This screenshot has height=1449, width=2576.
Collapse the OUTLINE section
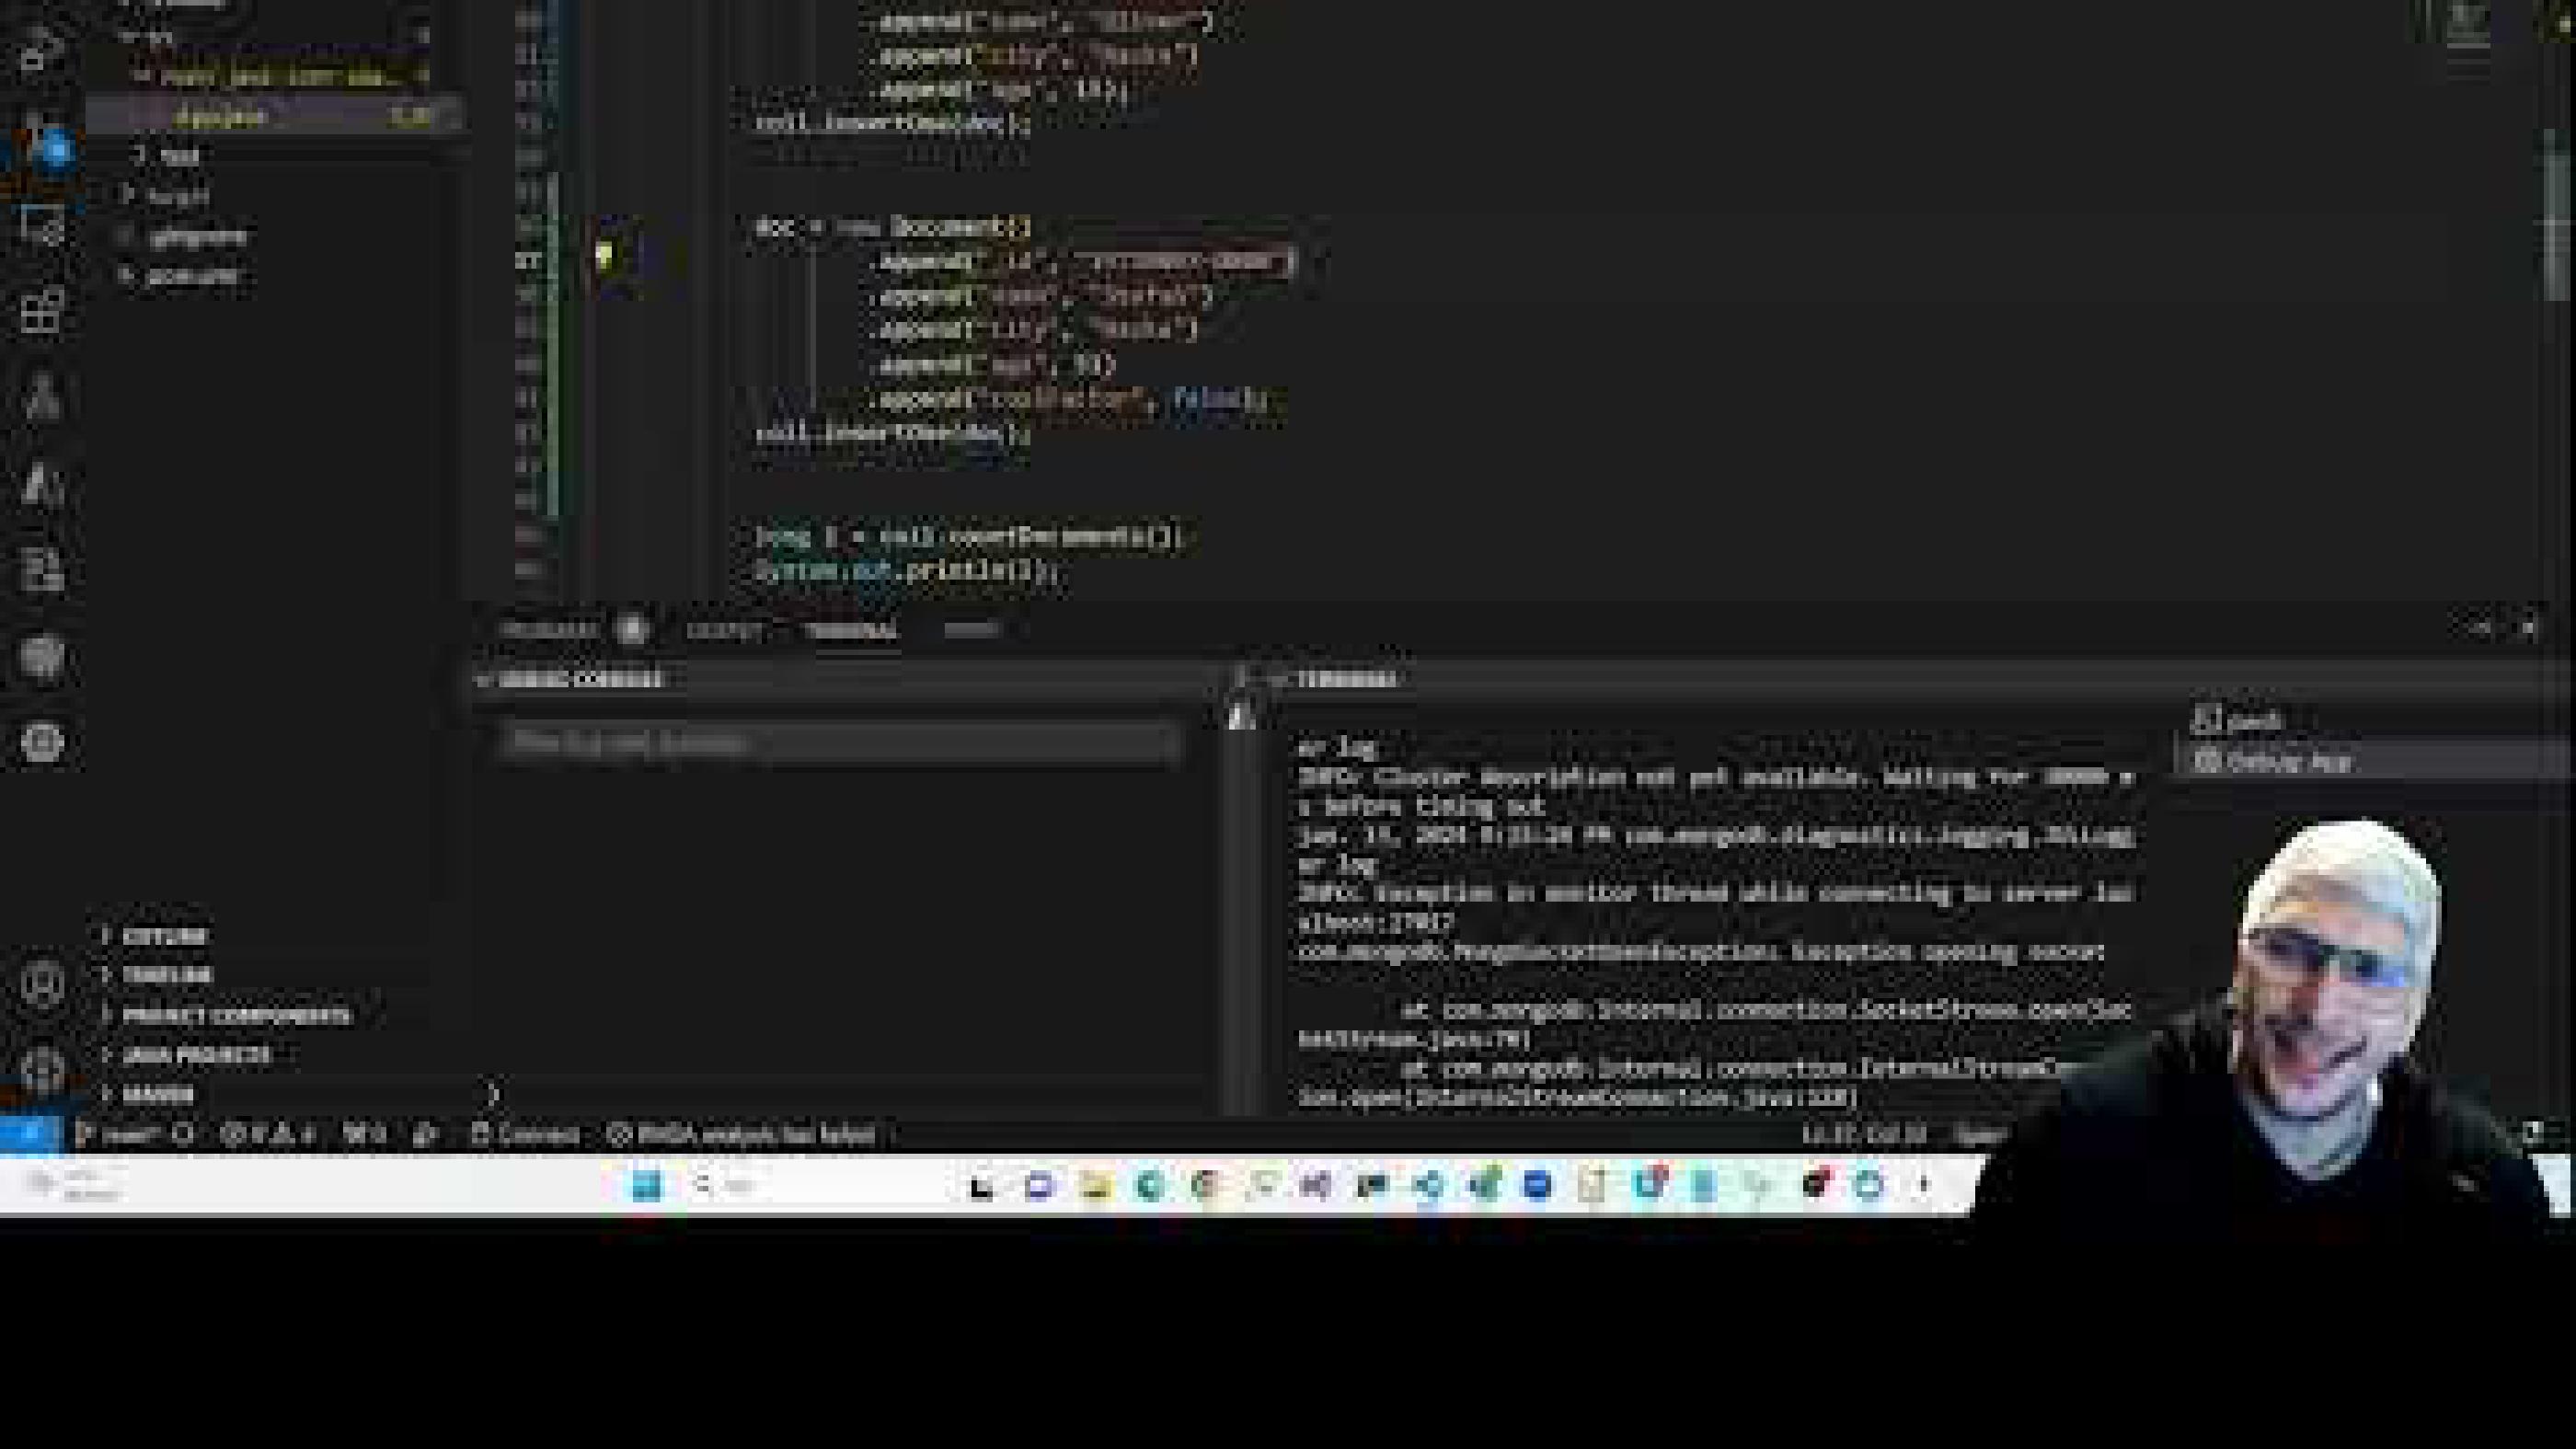tap(150, 935)
